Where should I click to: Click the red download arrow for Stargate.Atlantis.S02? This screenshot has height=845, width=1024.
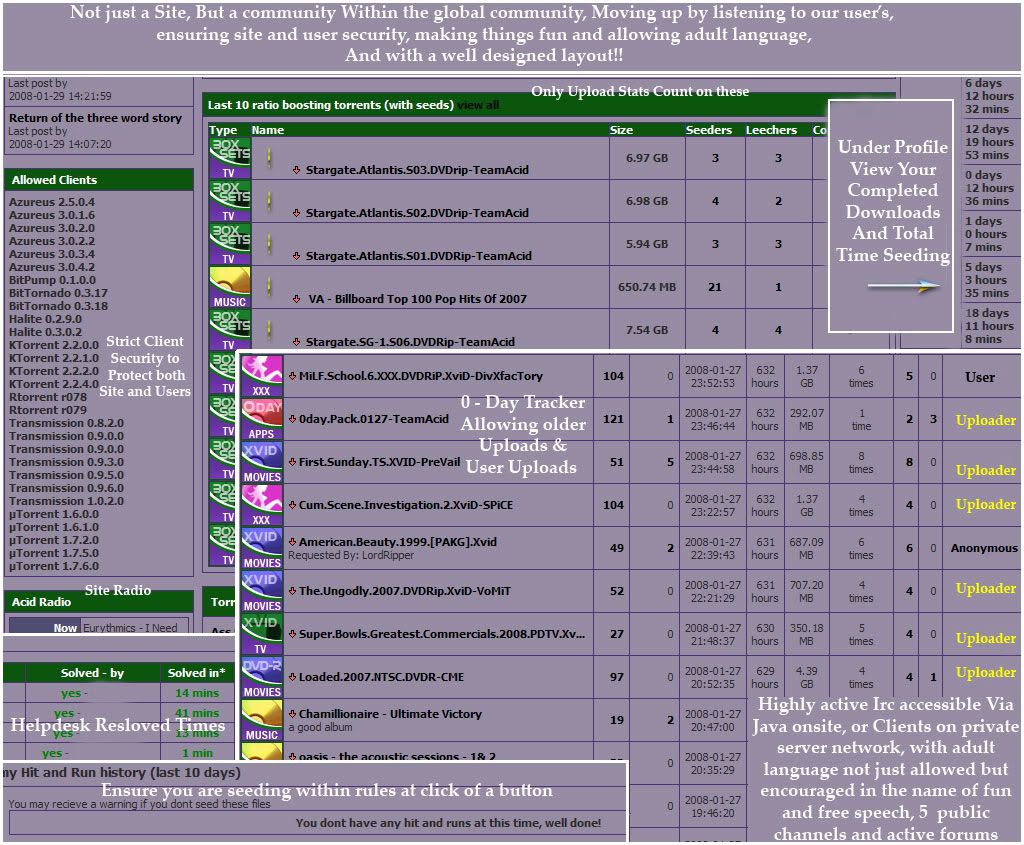(x=296, y=213)
